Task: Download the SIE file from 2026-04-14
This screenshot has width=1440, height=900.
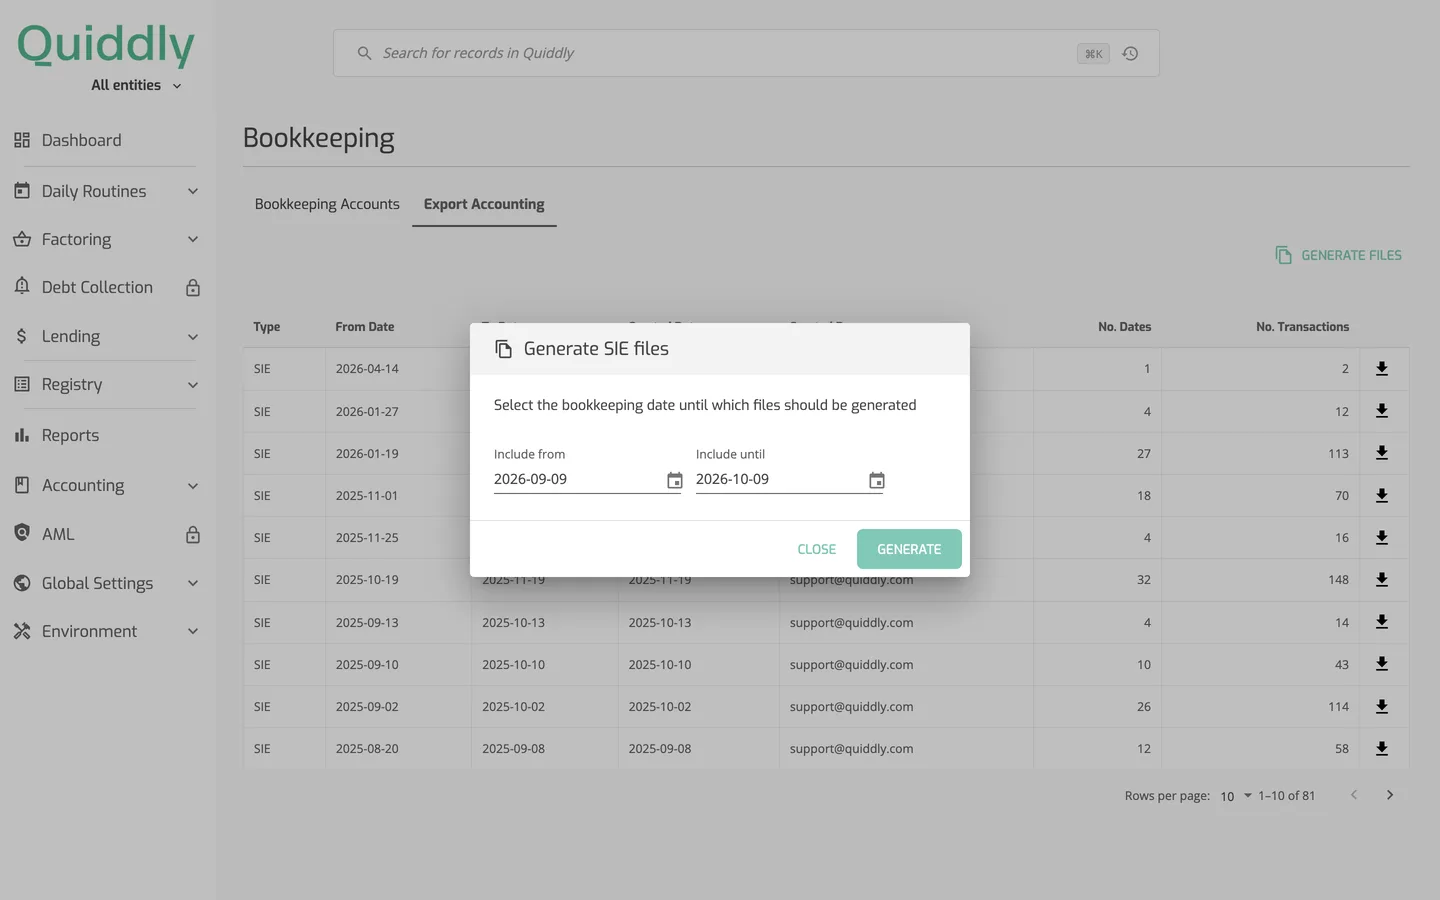Action: pyautogui.click(x=1382, y=369)
